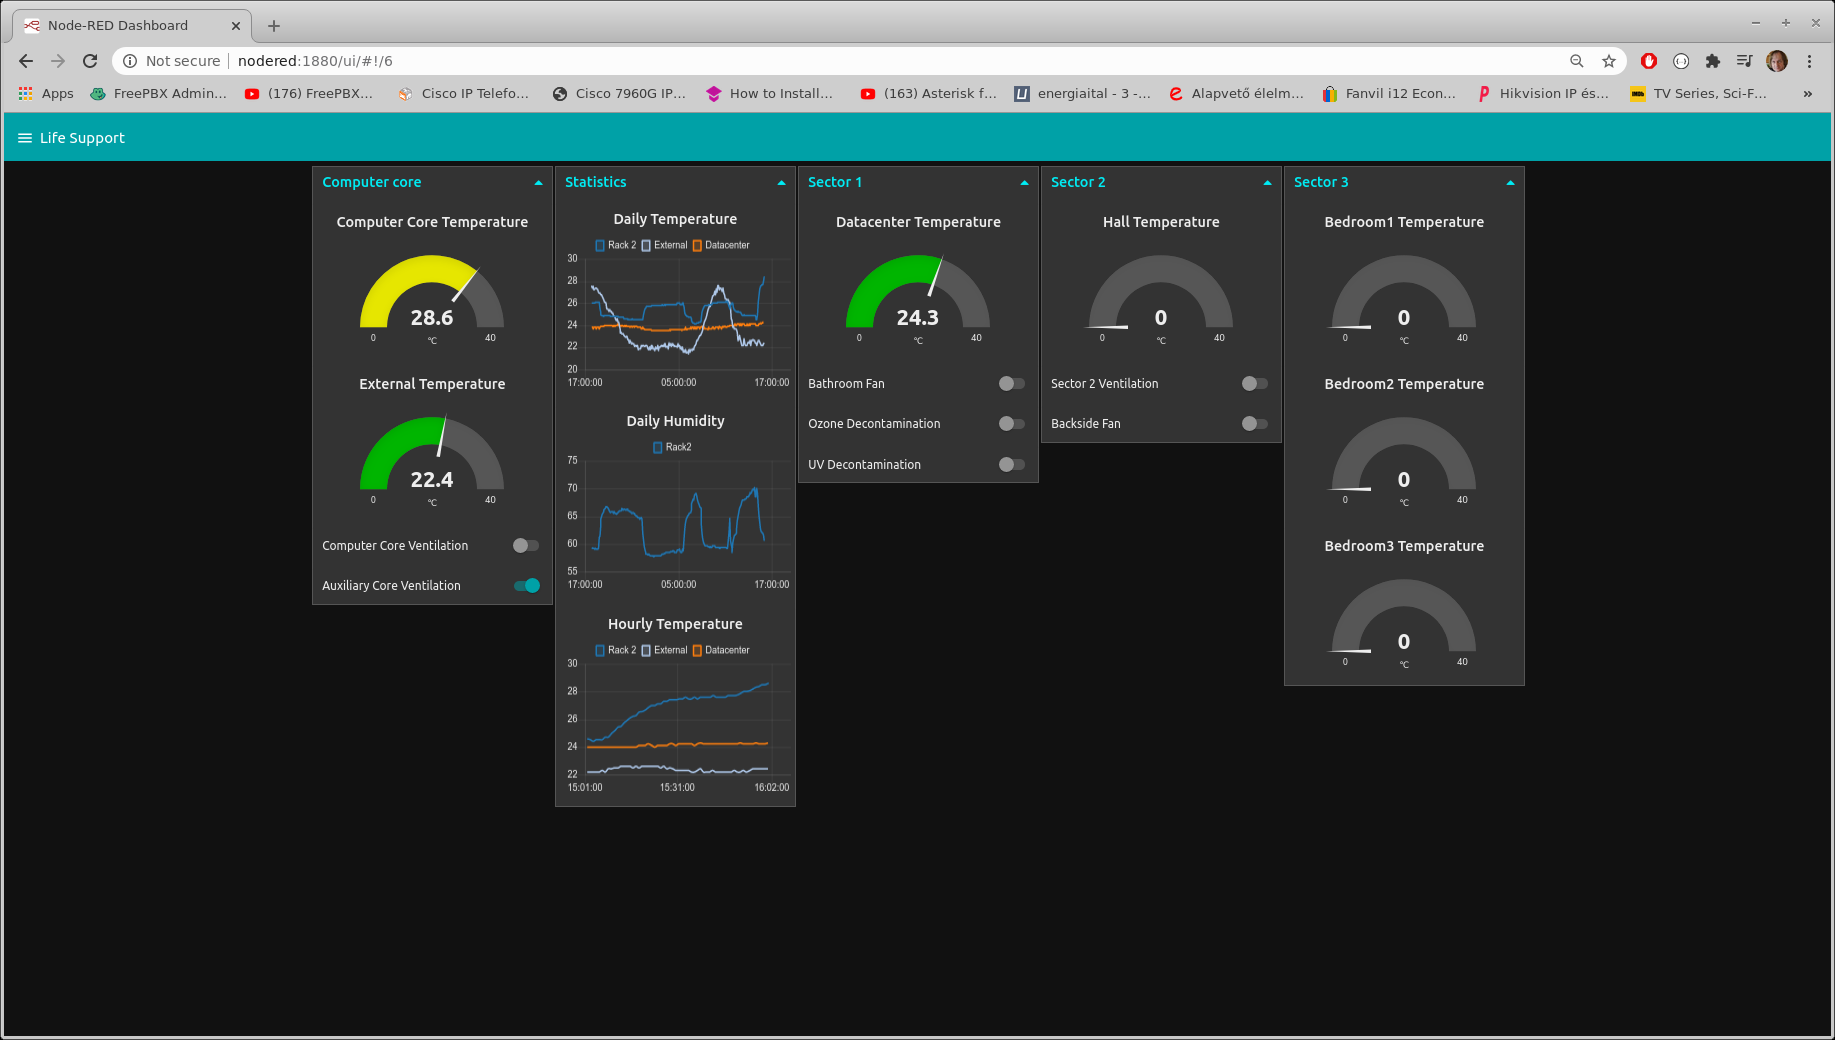Enable Ozone Decontamination switch
This screenshot has height=1040, width=1835.
pos(1012,424)
